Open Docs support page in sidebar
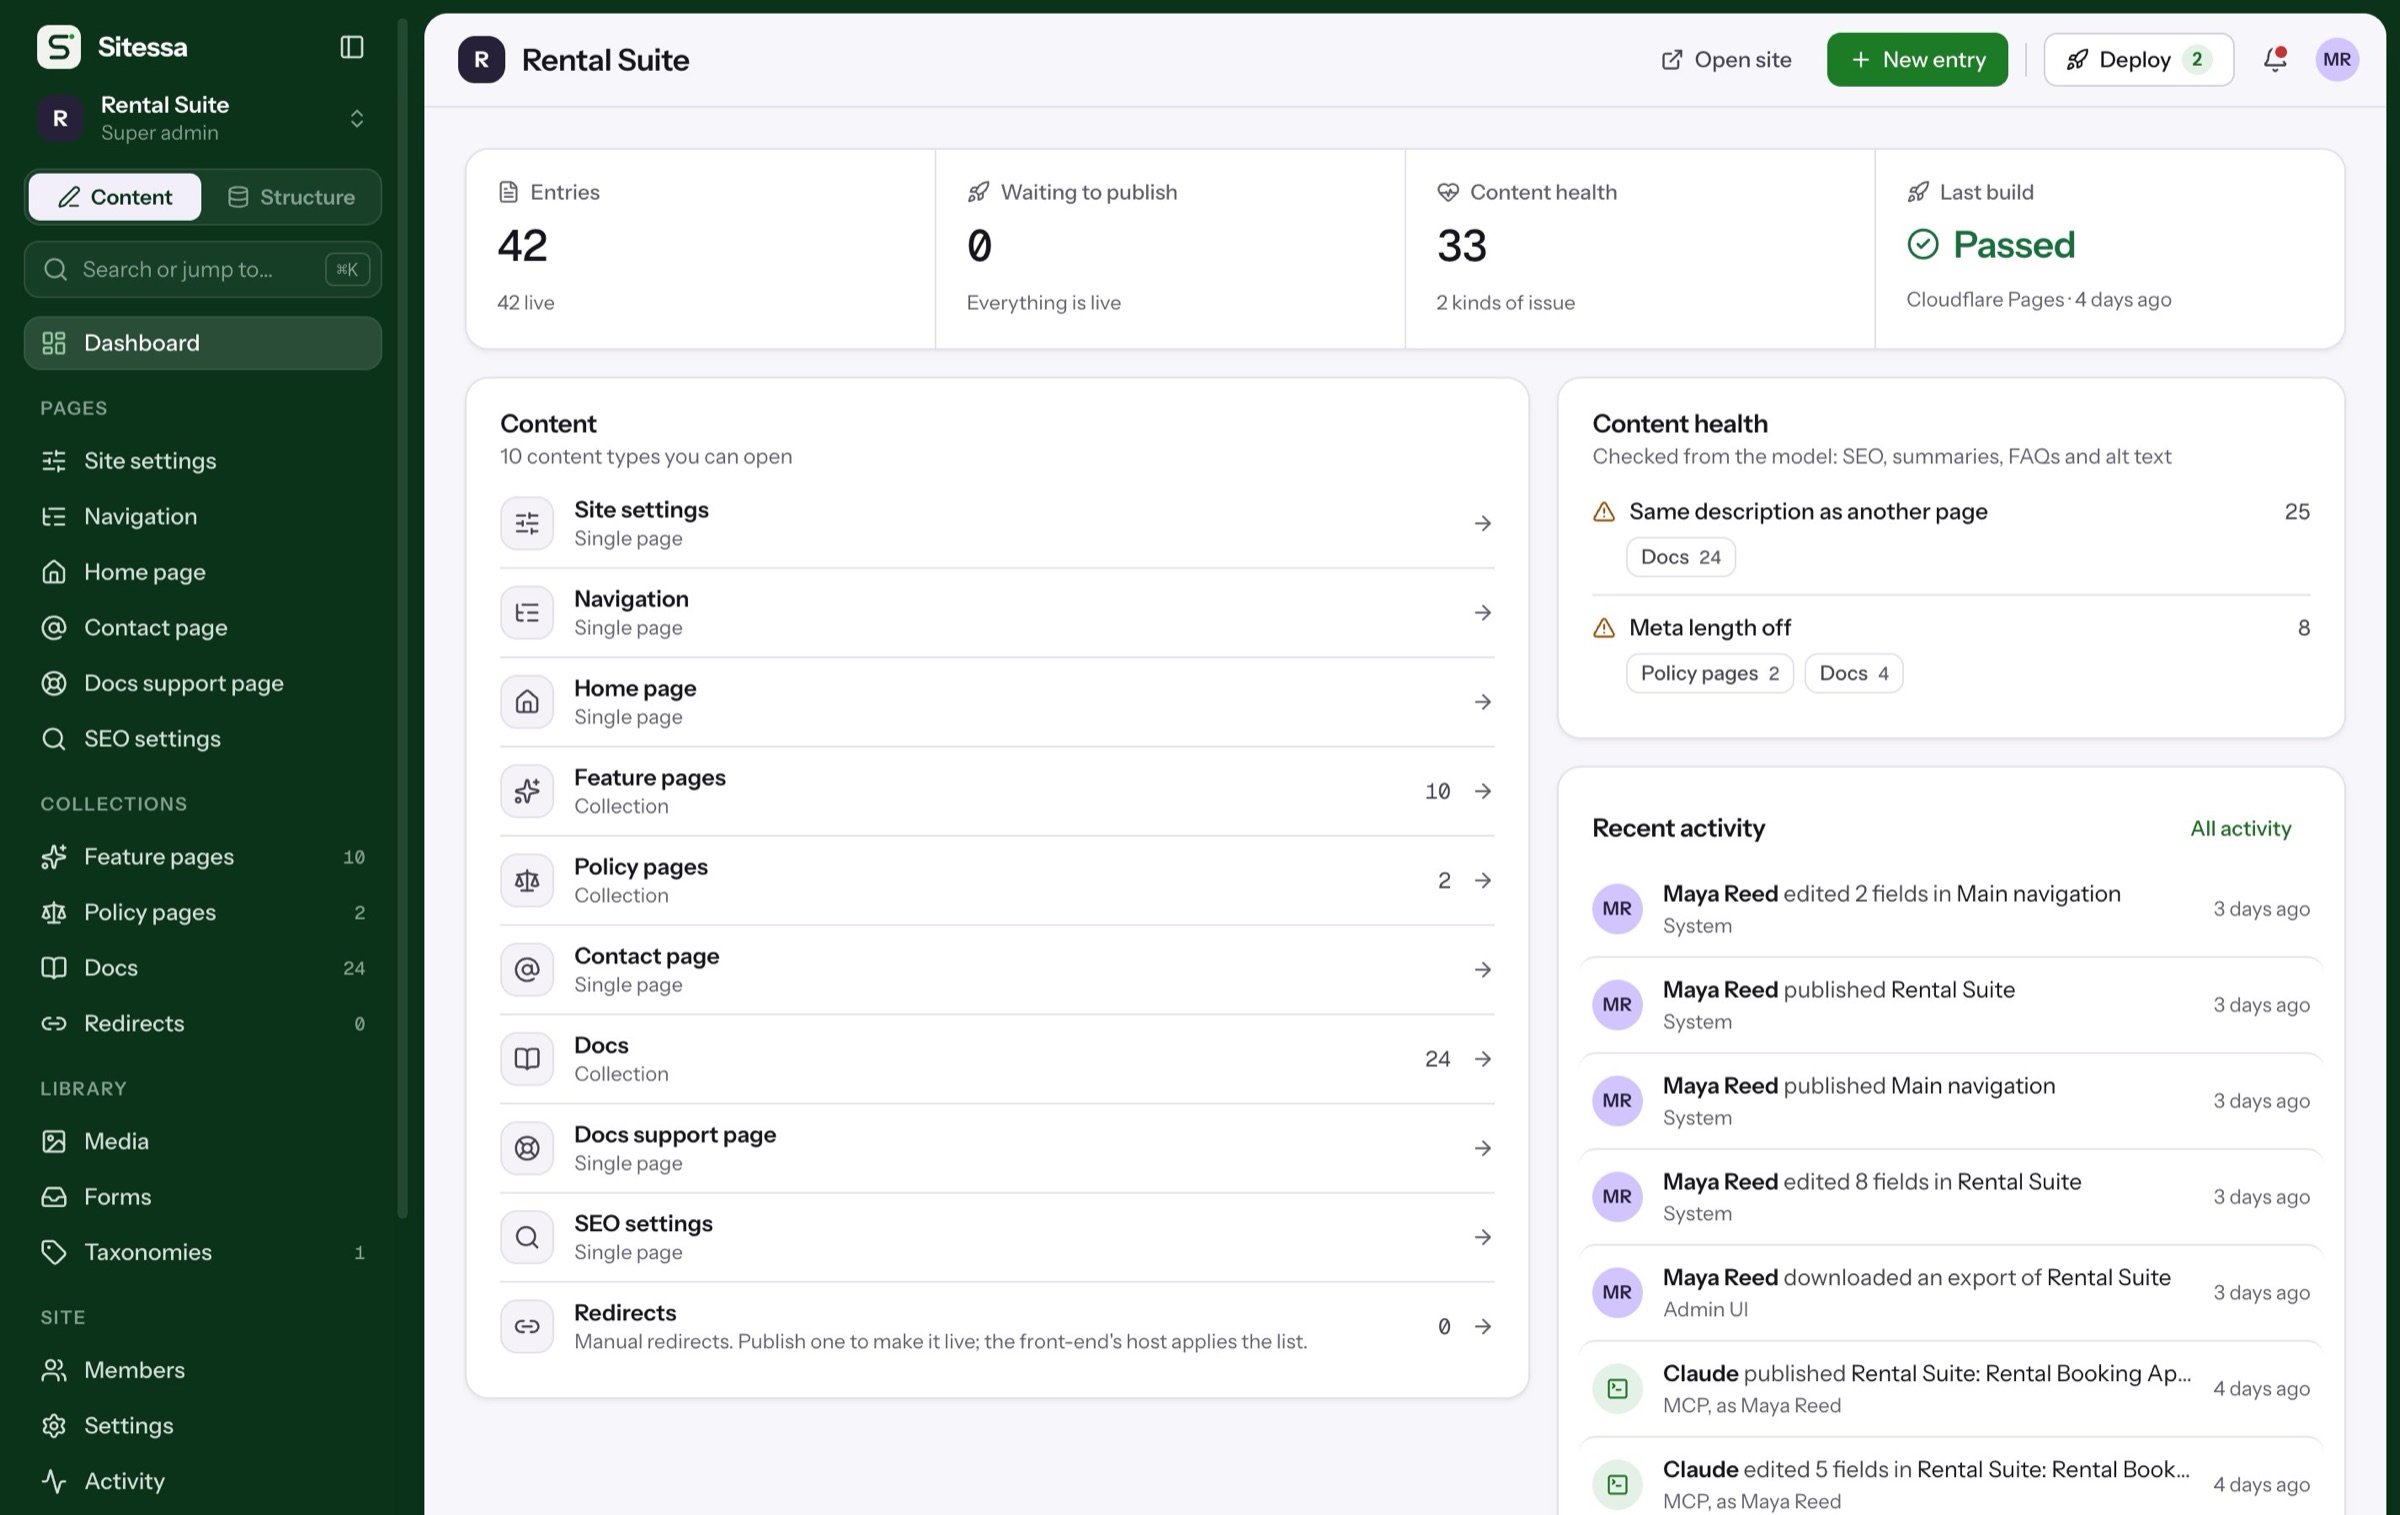Image resolution: width=2400 pixels, height=1515 pixels. (203, 683)
